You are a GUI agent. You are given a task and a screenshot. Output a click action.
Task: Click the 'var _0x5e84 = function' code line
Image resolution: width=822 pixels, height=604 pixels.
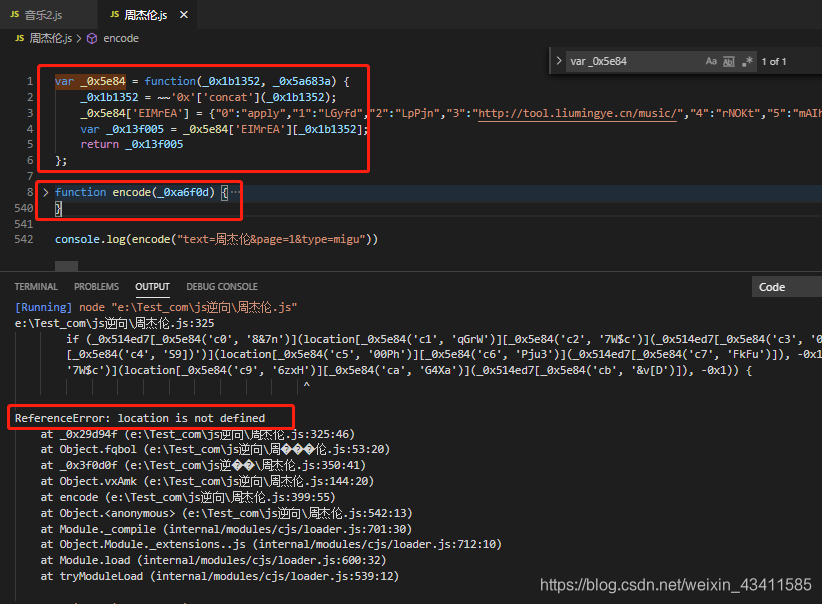pos(202,81)
